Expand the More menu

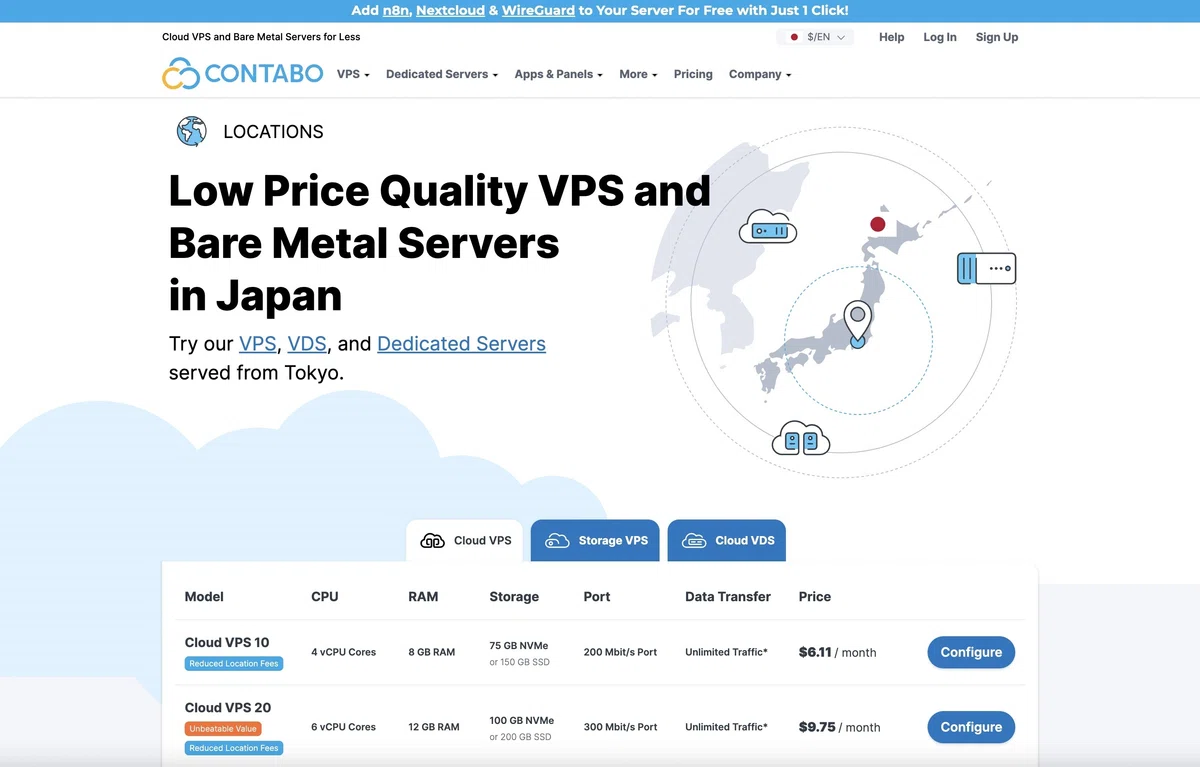pyautogui.click(x=638, y=74)
